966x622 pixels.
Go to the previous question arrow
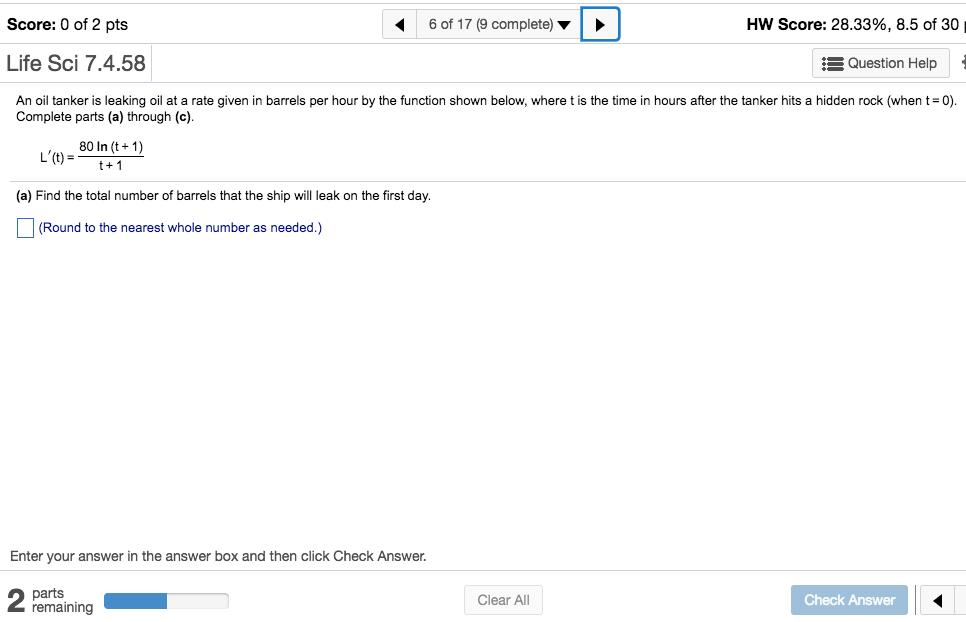(x=399, y=25)
